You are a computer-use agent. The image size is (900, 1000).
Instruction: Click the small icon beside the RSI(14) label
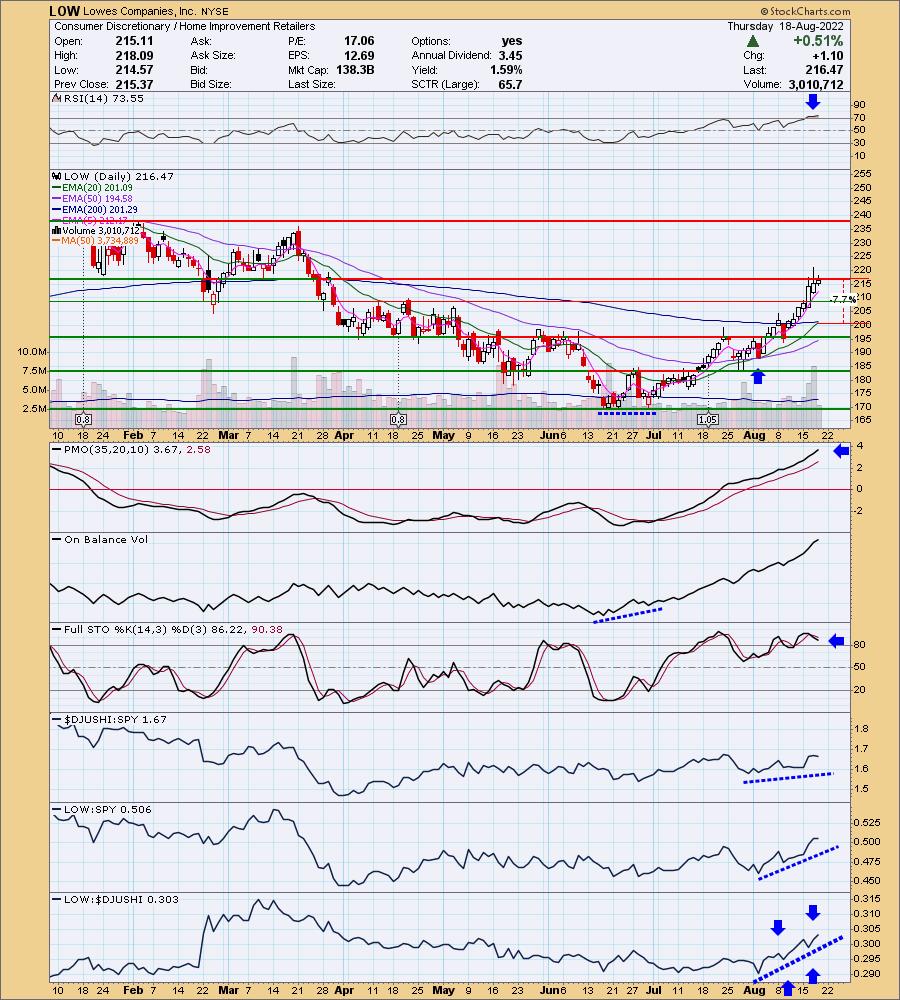coord(57,99)
